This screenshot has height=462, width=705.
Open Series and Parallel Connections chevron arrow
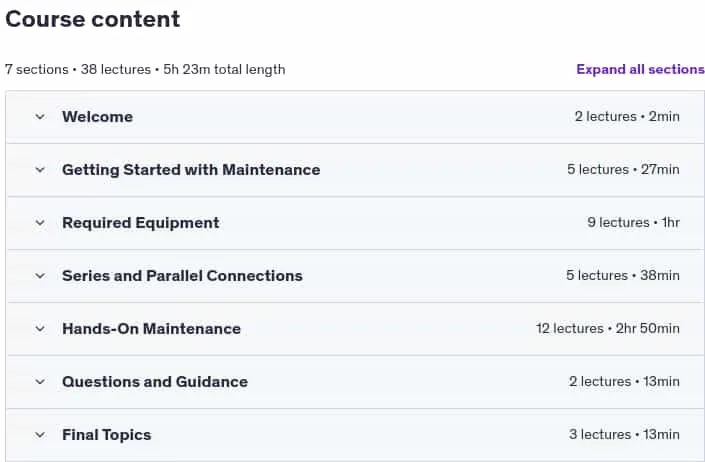tap(40, 276)
